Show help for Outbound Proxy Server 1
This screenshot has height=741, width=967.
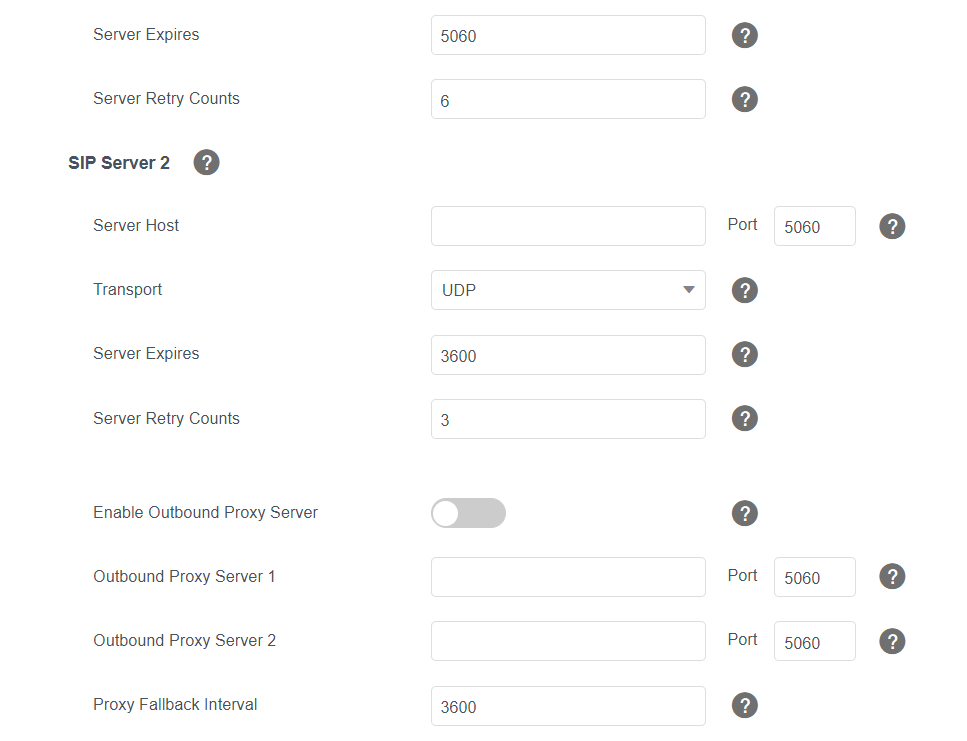pyautogui.click(x=892, y=577)
